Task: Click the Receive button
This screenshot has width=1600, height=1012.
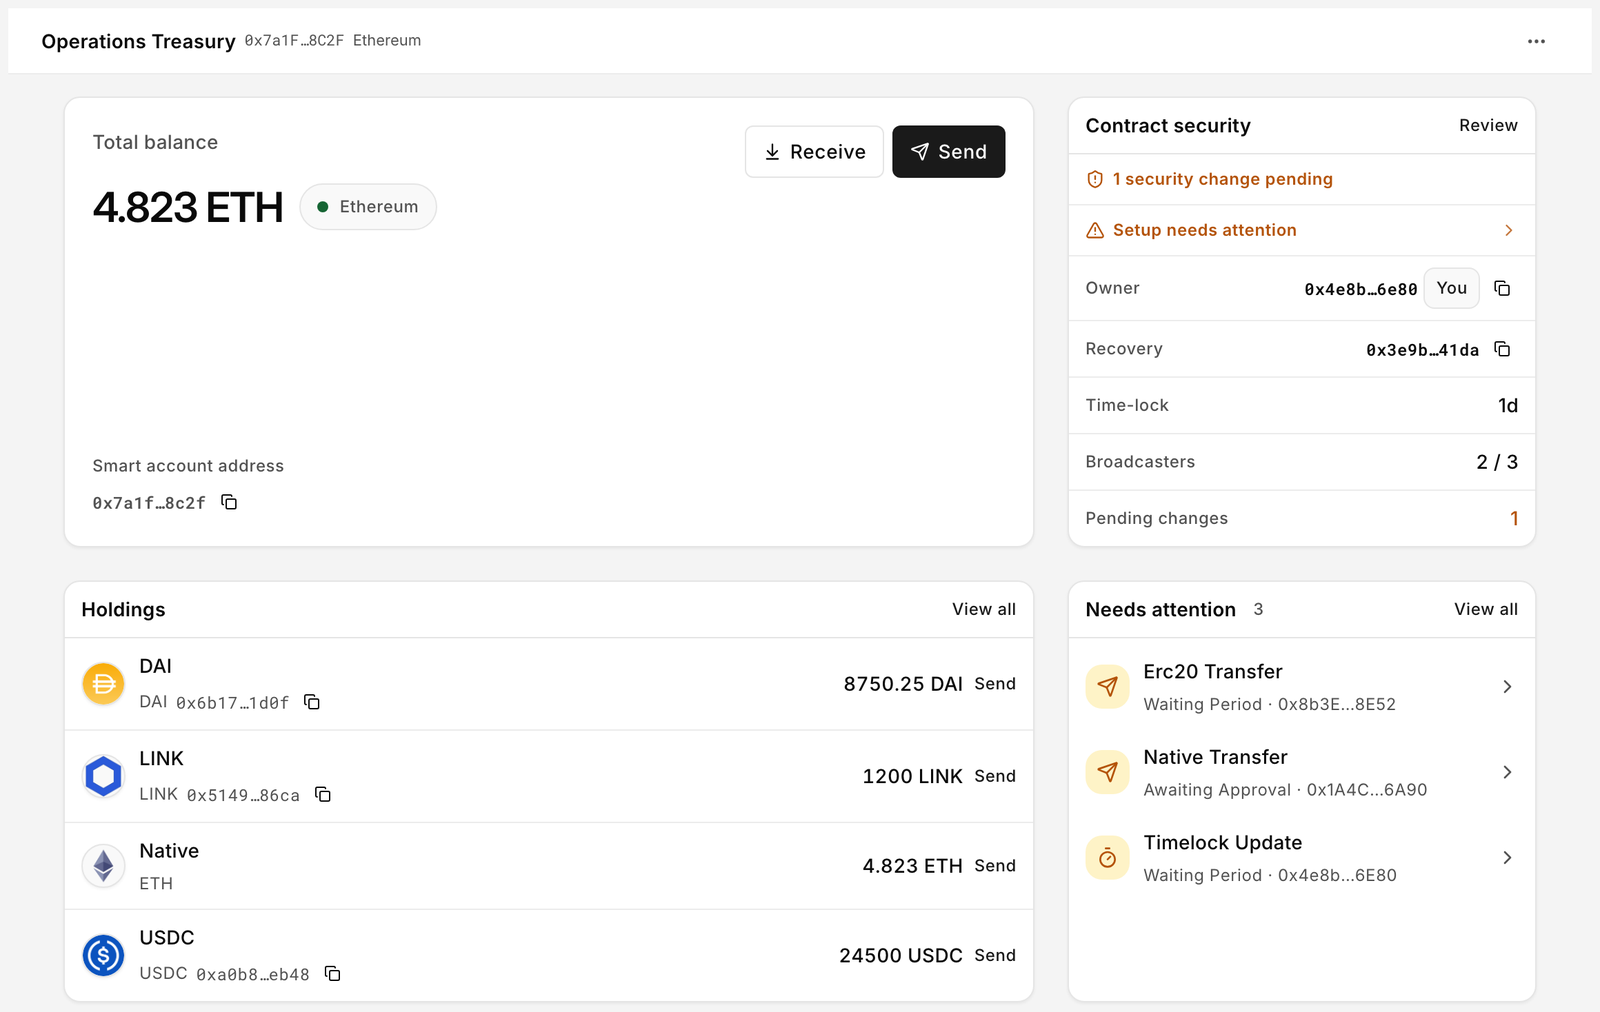Action: pyautogui.click(x=814, y=152)
